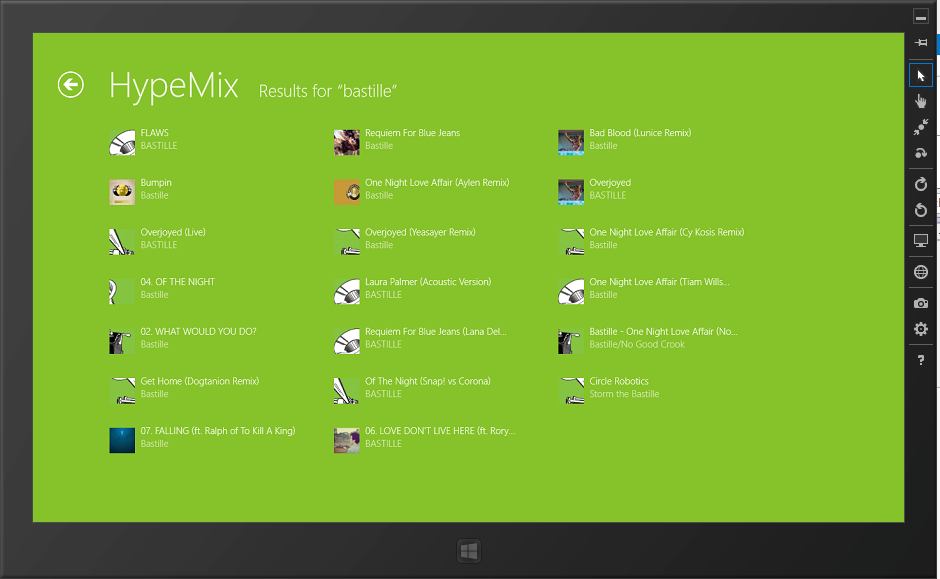Screen dimensions: 940x579
Task: Click the back arrow next to HypeMix
Action: [70, 85]
